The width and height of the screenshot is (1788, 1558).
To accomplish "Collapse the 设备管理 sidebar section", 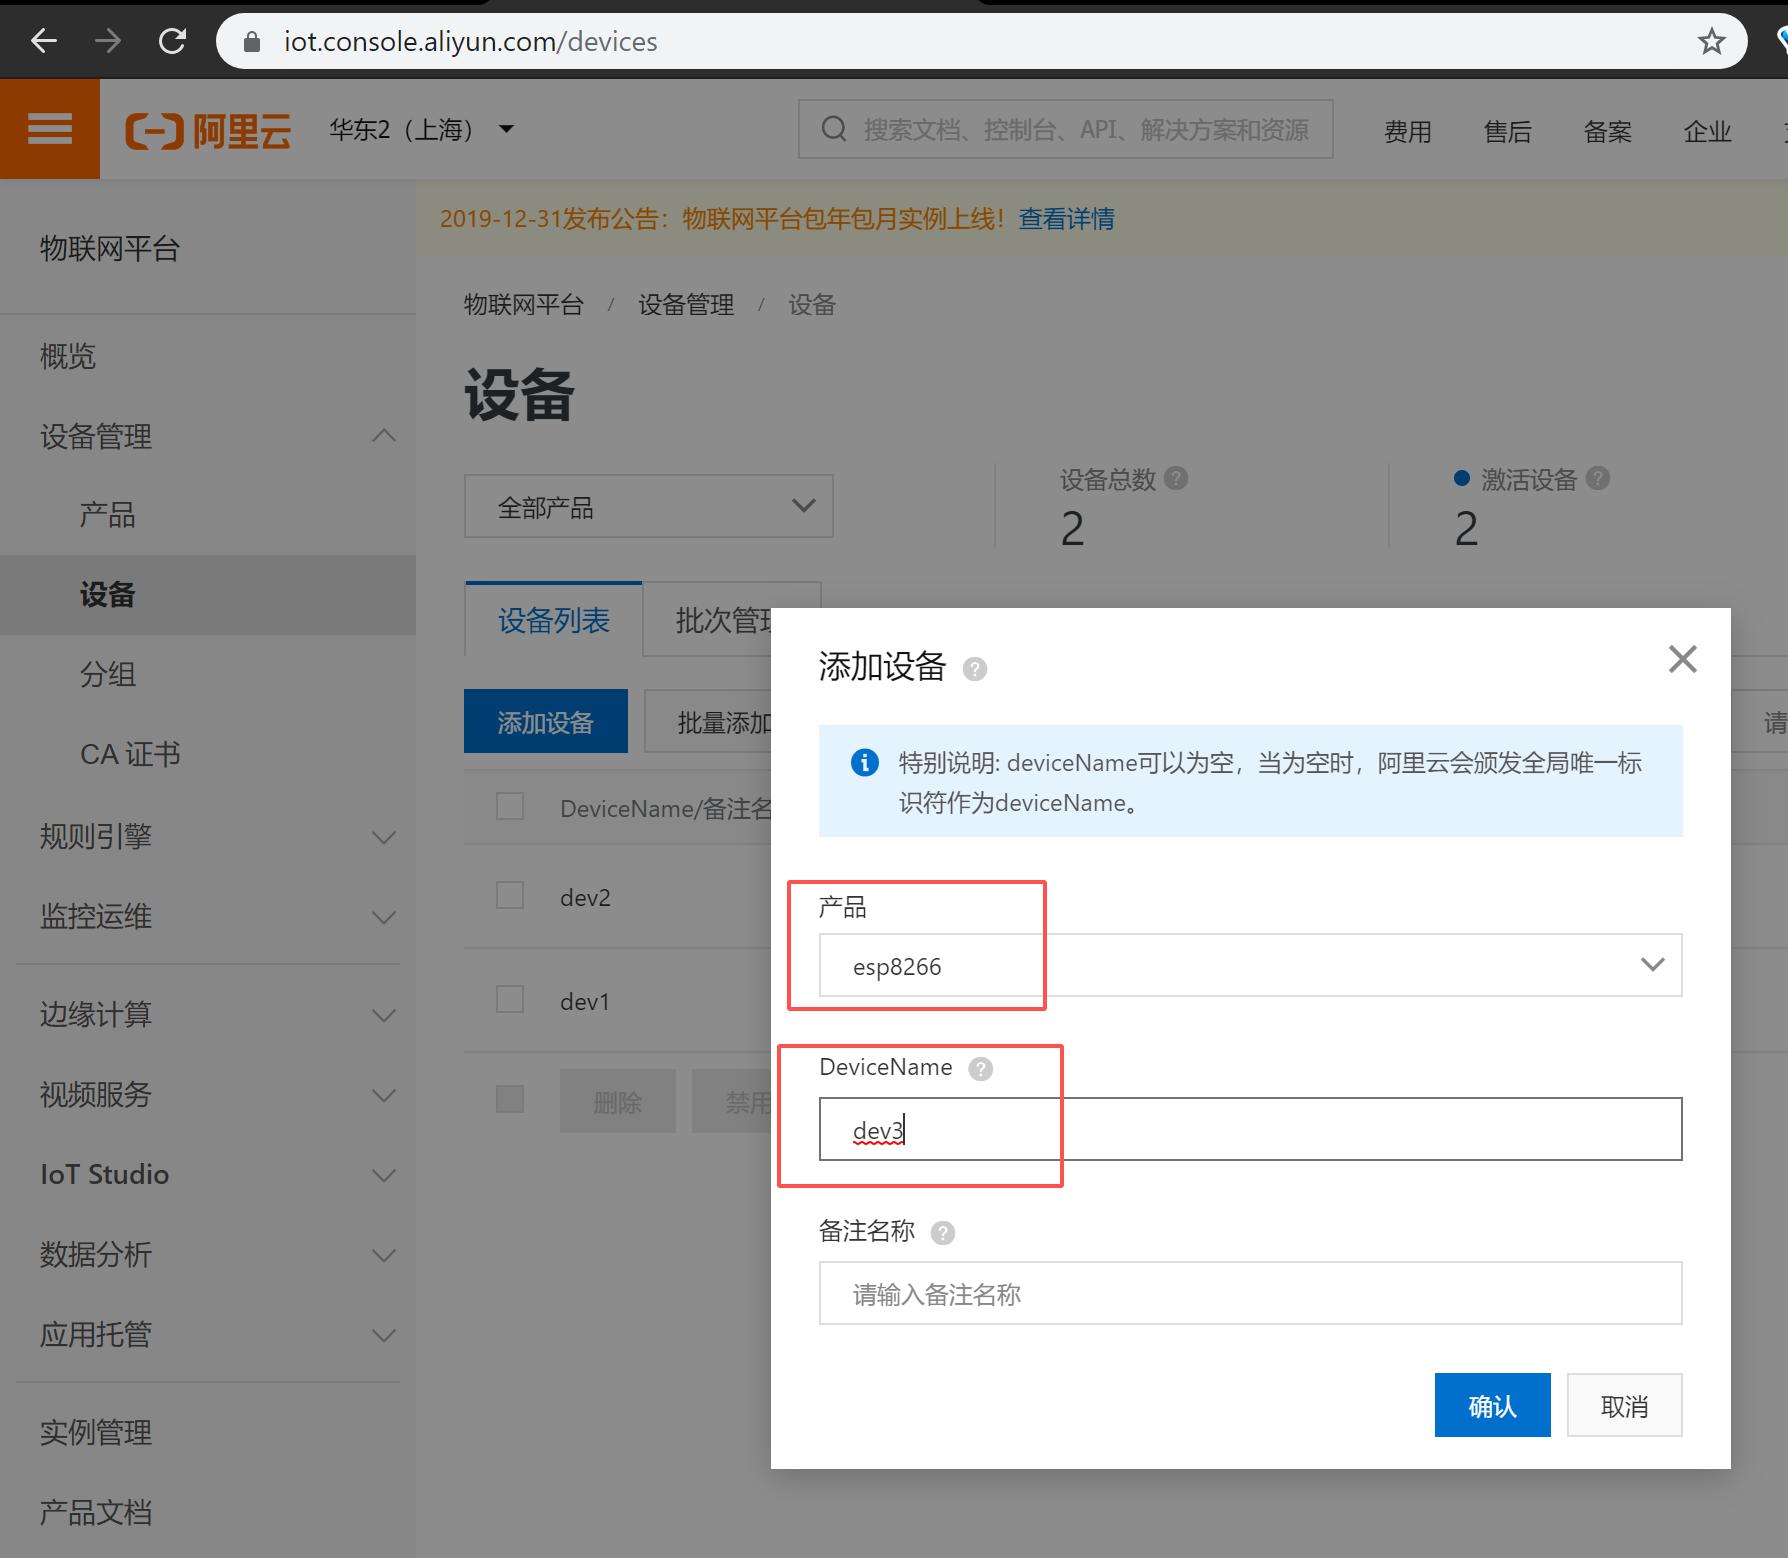I will tap(383, 435).
